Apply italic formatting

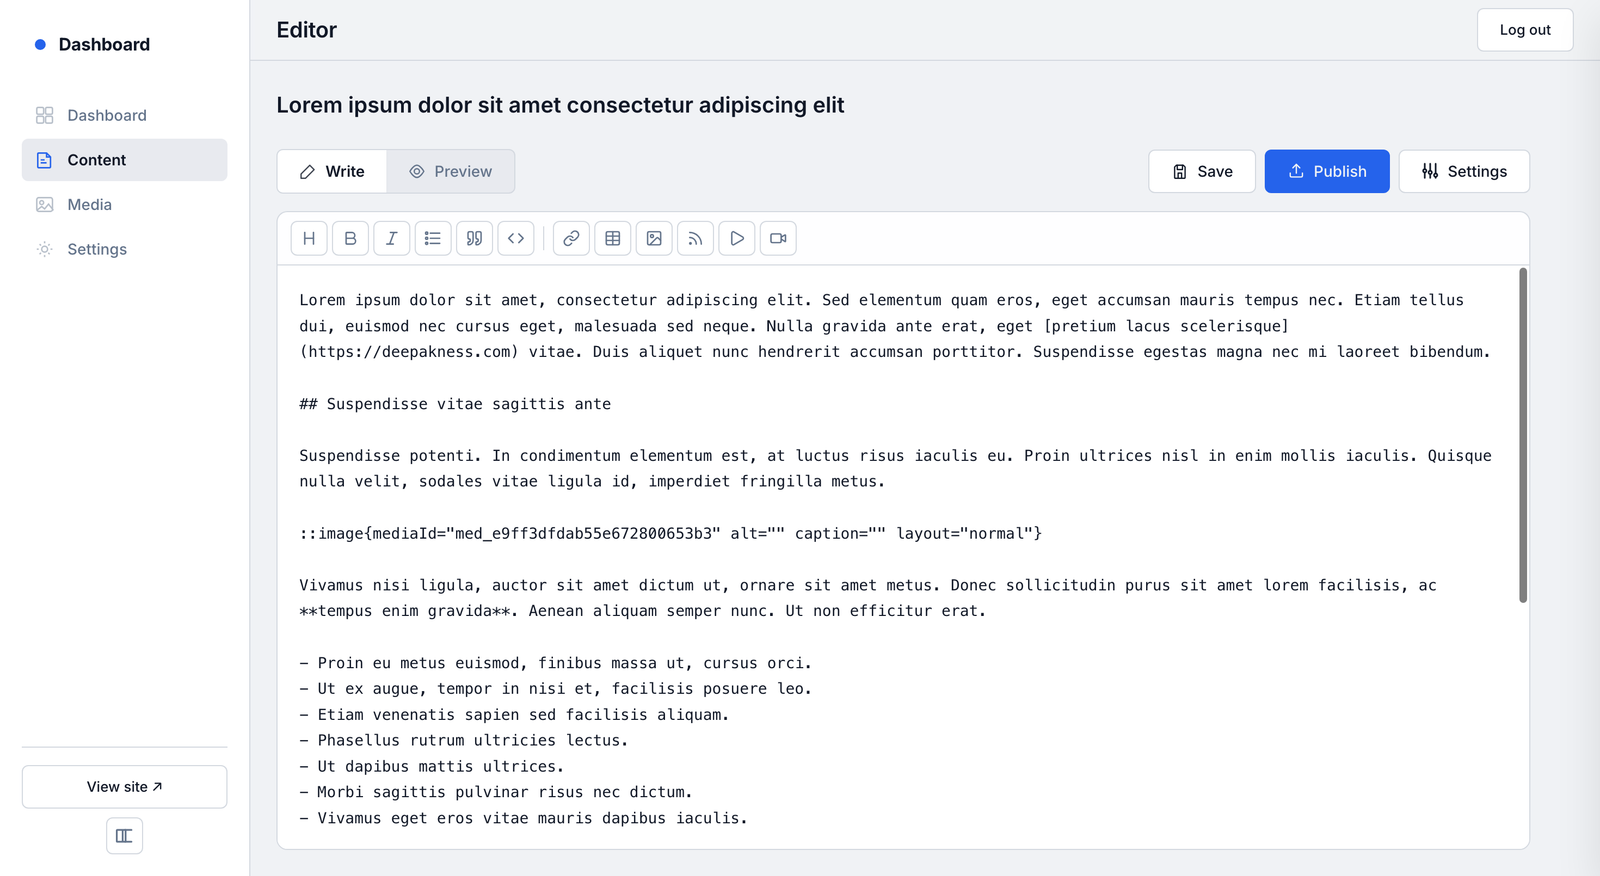tap(392, 238)
